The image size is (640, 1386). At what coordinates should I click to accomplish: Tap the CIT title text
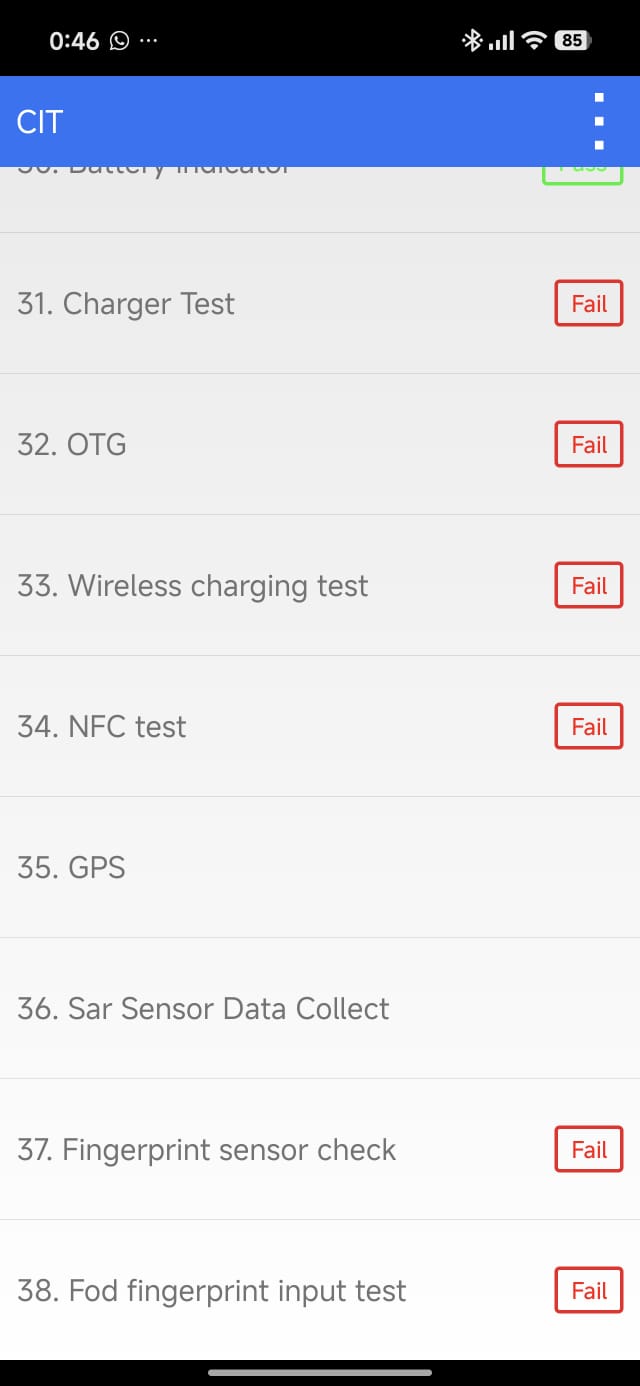pyautogui.click(x=40, y=122)
